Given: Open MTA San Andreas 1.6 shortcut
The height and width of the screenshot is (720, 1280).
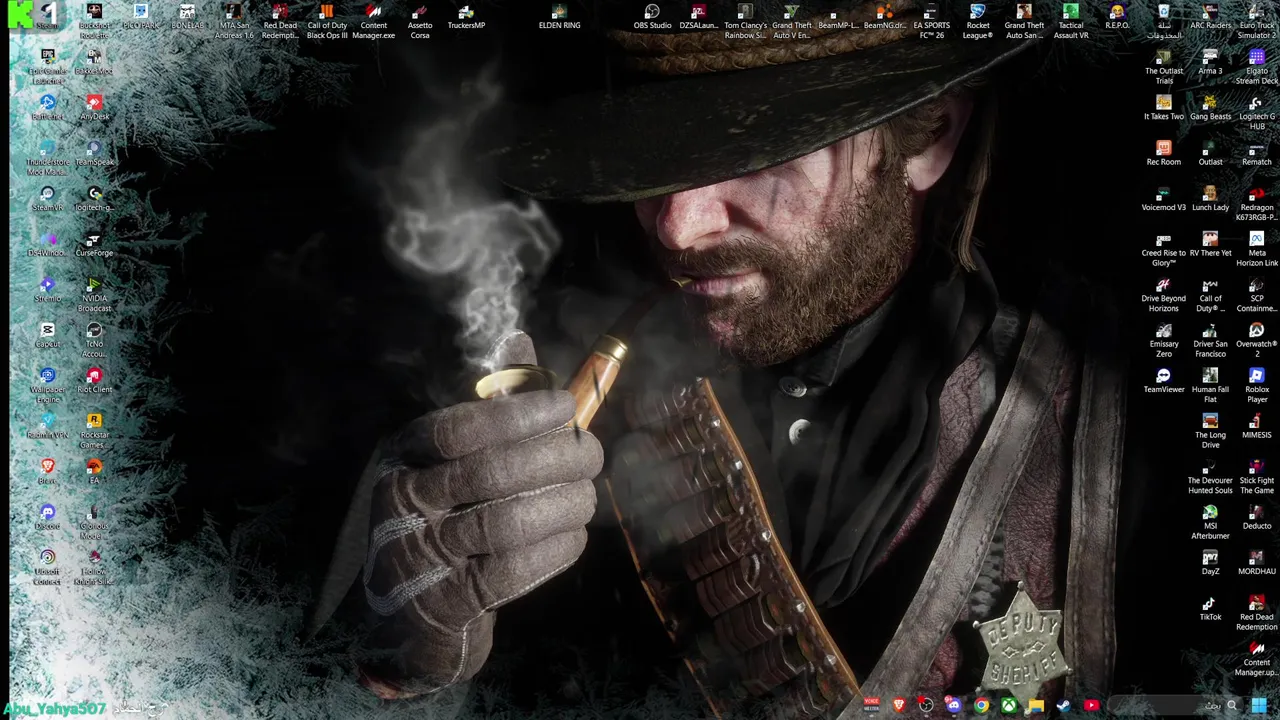Looking at the screenshot, I should [233, 21].
